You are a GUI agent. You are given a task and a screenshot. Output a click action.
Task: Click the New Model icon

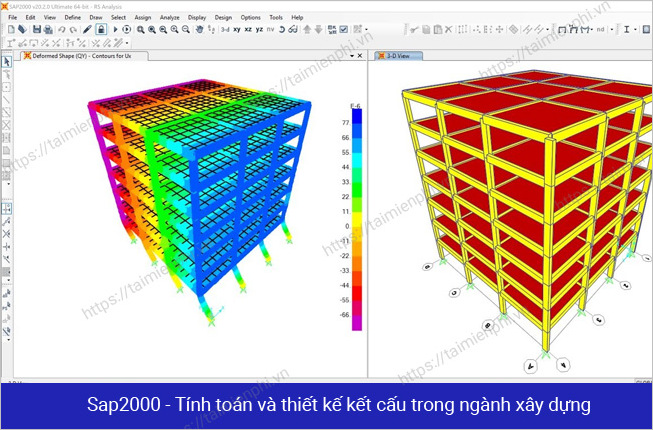[11, 29]
